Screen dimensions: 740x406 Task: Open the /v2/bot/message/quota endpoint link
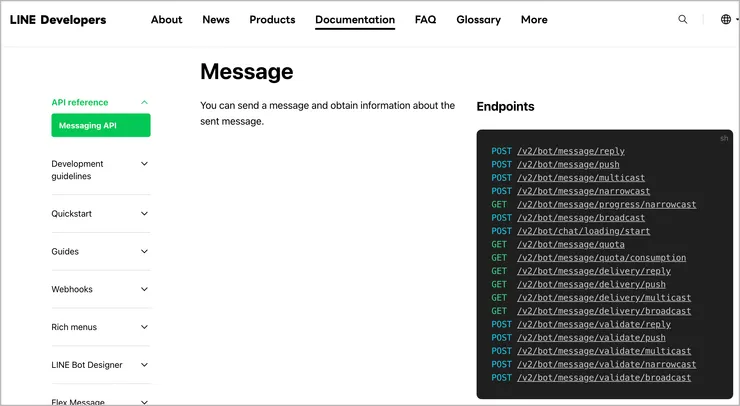click(571, 244)
